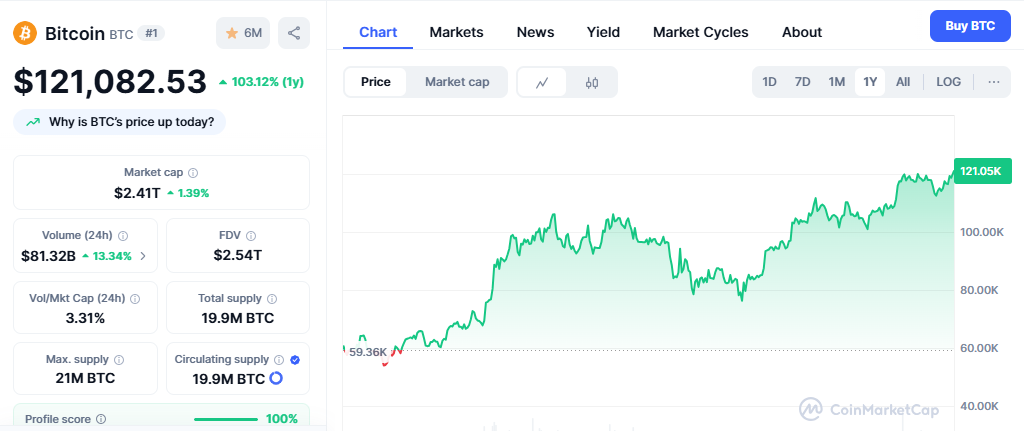Click the $2.54T FDV value
Viewport: 1024px width, 431px height.
[x=238, y=255]
